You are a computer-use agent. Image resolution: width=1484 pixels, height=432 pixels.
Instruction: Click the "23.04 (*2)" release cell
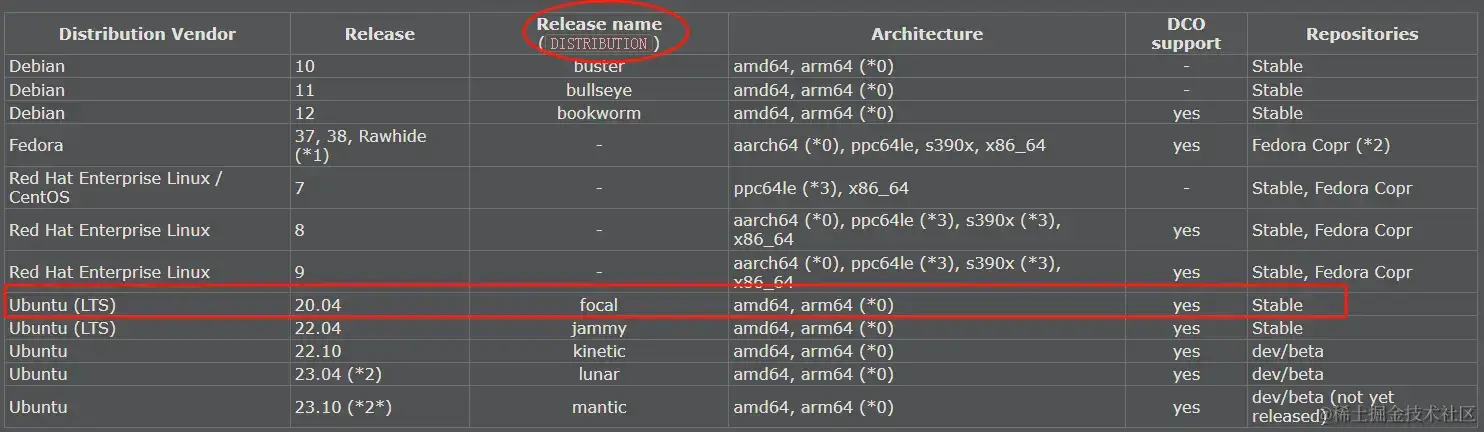[x=380, y=374]
